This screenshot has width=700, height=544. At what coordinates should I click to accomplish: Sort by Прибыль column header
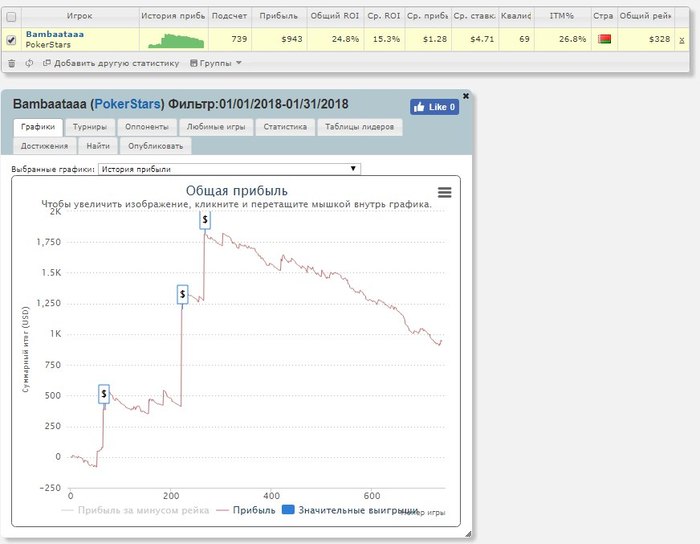[279, 16]
